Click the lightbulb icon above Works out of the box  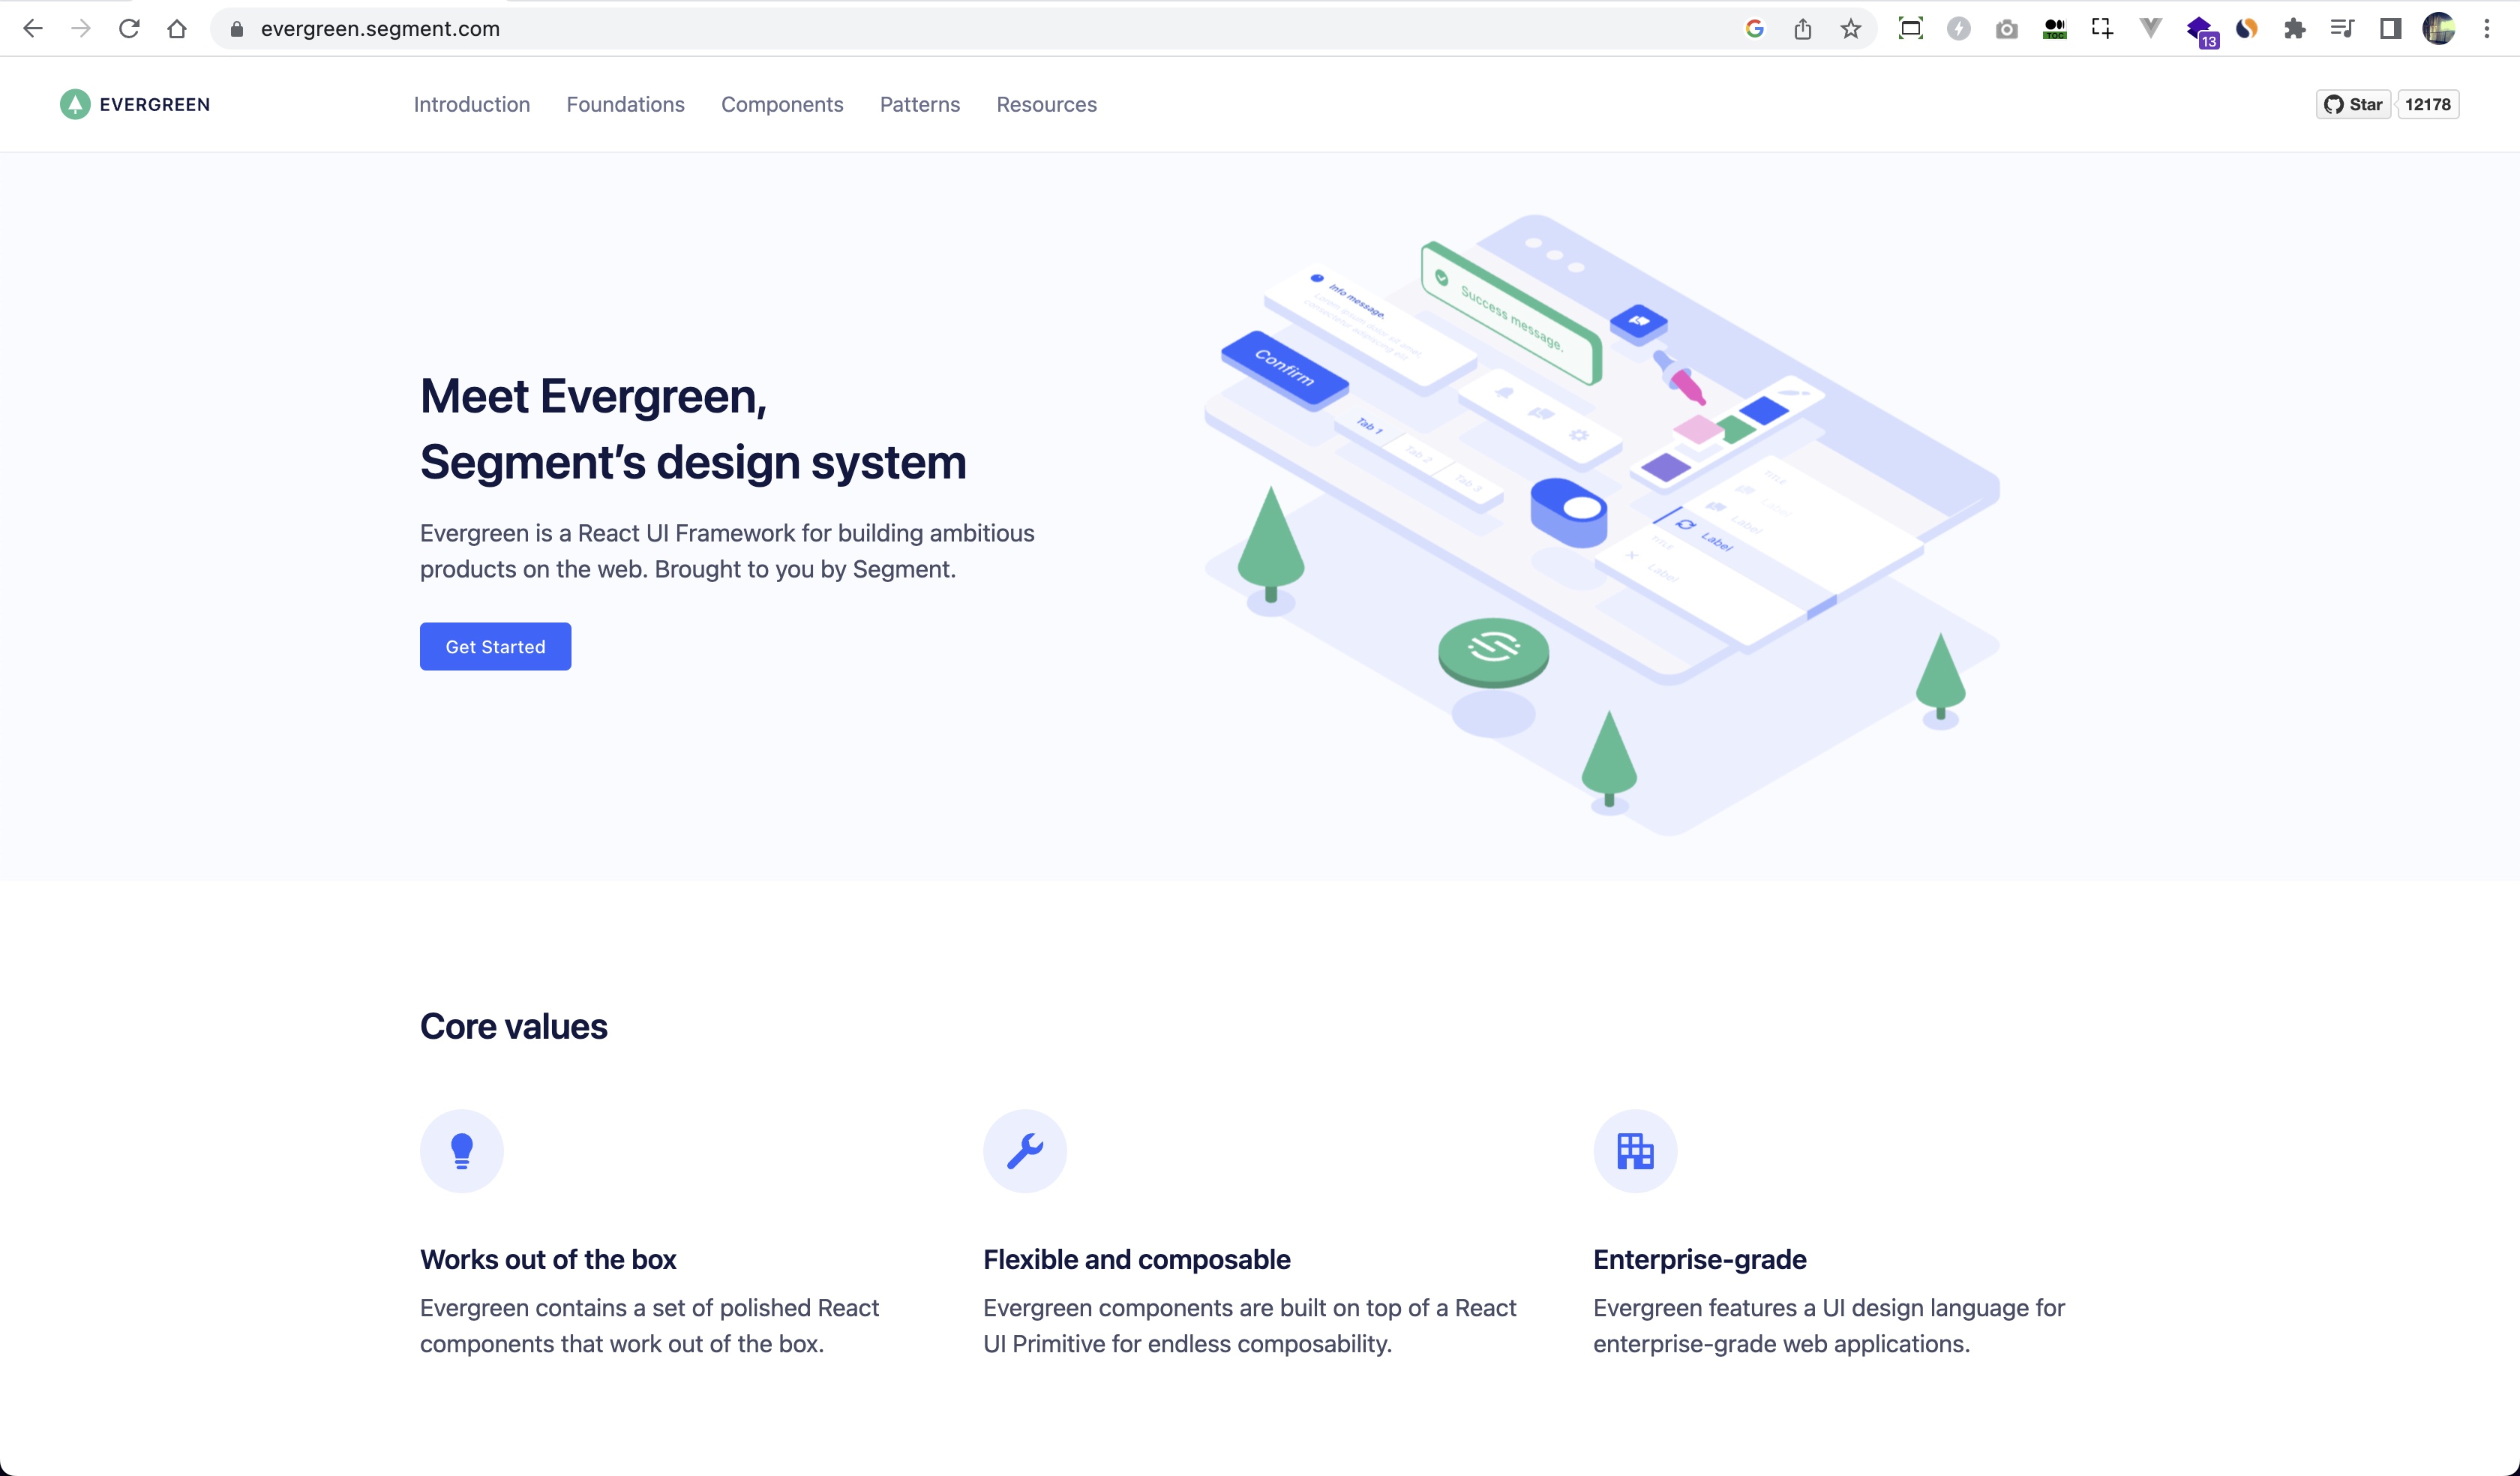[462, 1151]
